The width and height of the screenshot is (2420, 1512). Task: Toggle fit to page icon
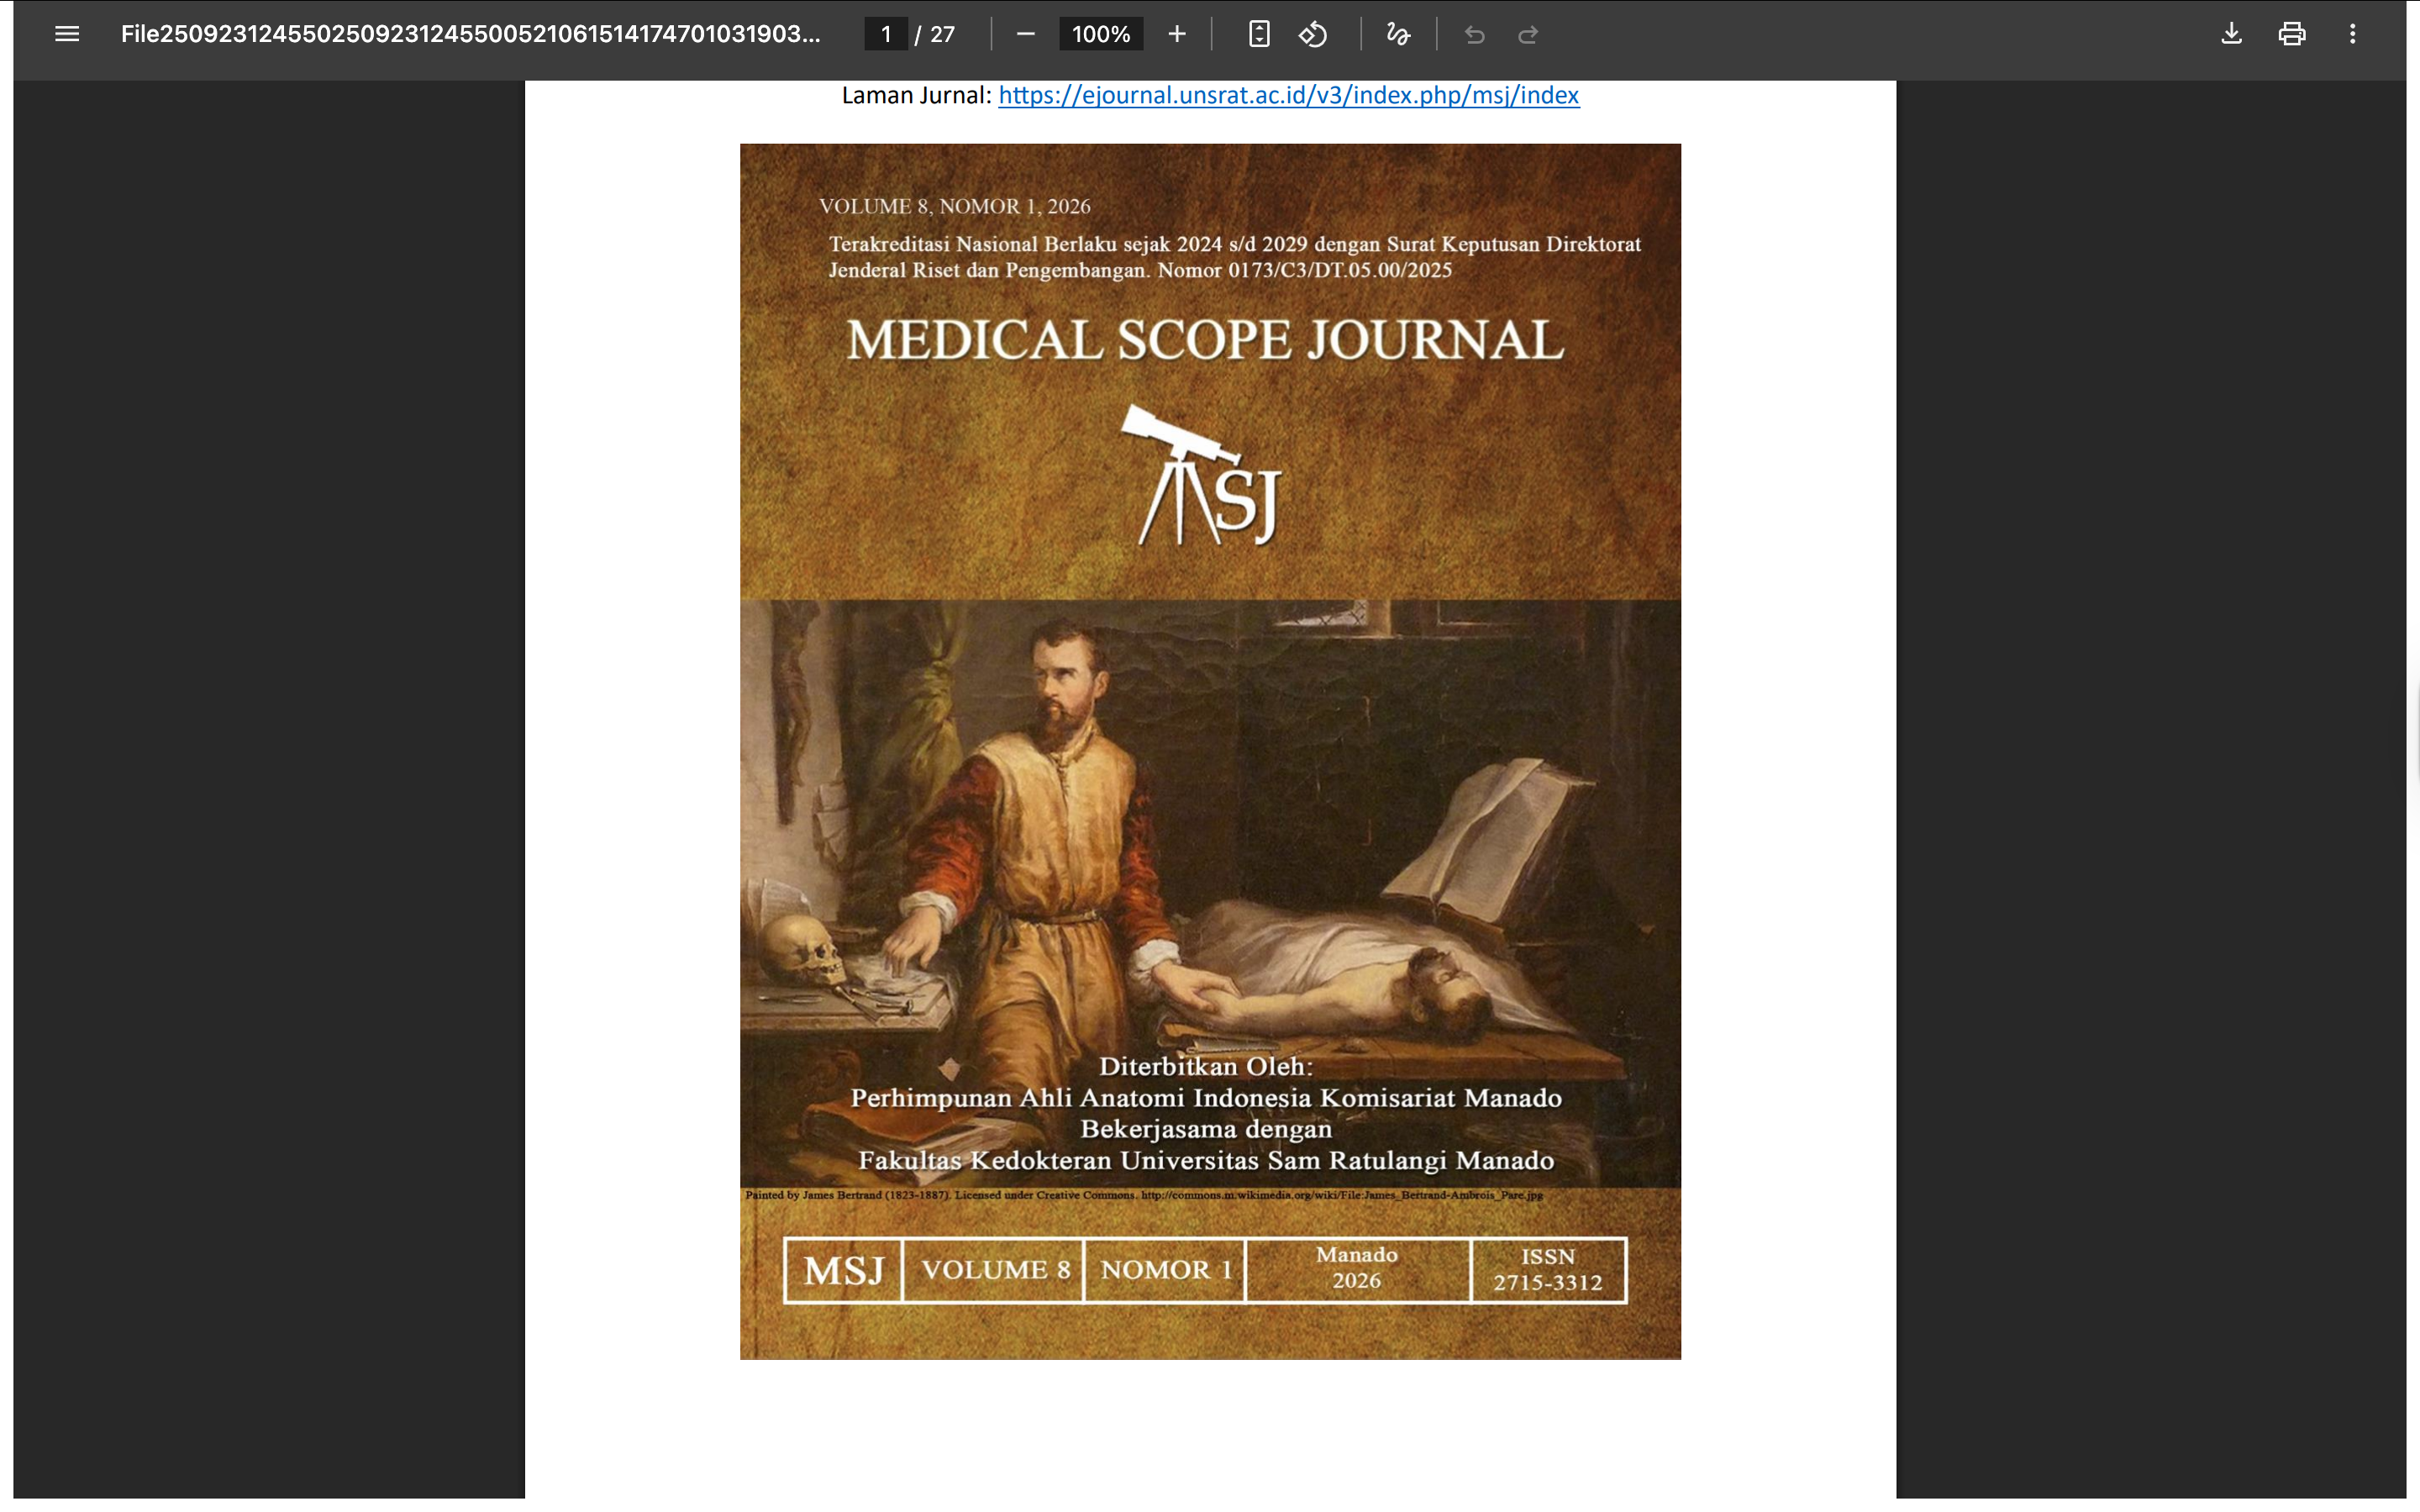1259,34
